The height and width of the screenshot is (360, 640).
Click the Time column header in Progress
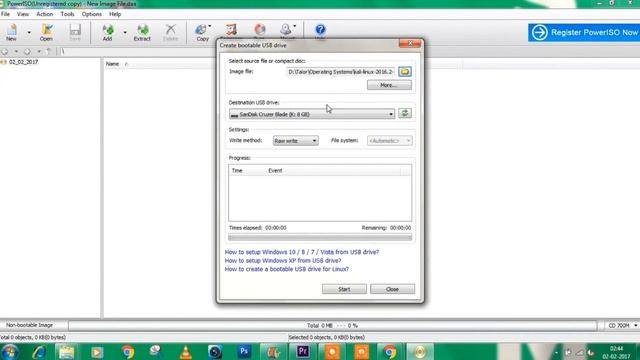click(x=237, y=171)
